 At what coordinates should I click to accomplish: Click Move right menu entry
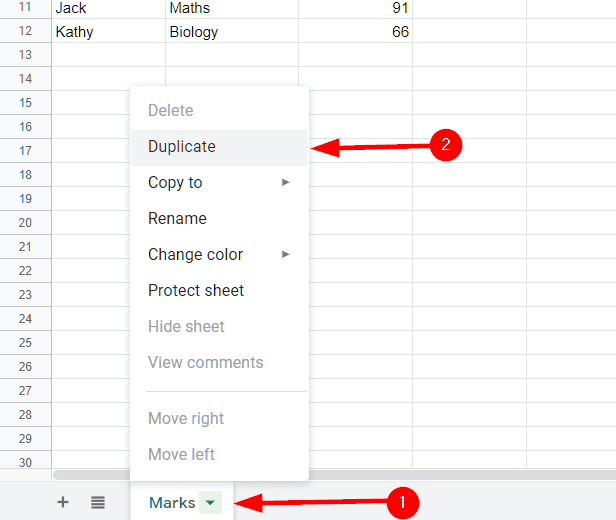click(186, 418)
